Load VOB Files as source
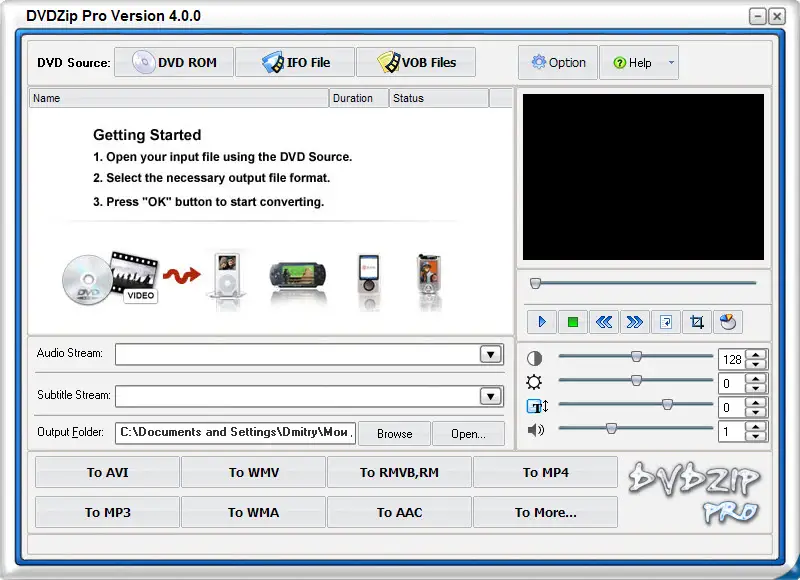This screenshot has width=800, height=580. click(x=416, y=62)
